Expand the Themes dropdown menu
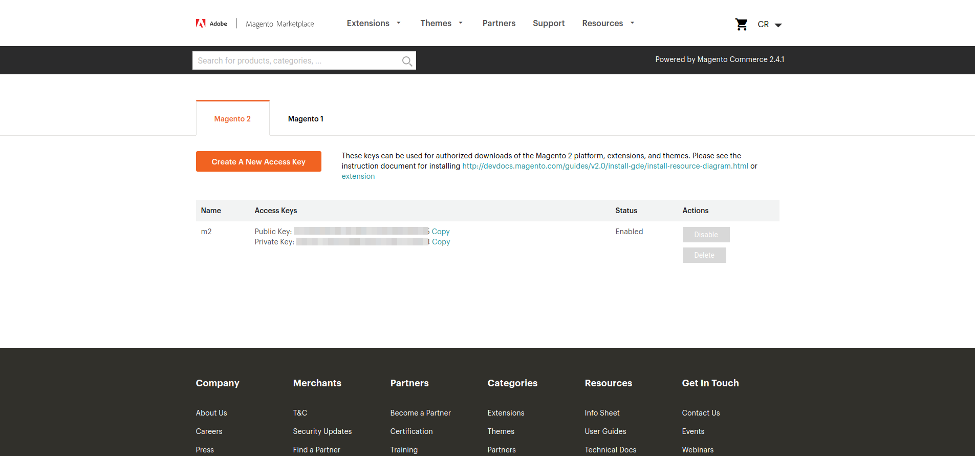This screenshot has height=456, width=977. pyautogui.click(x=441, y=23)
